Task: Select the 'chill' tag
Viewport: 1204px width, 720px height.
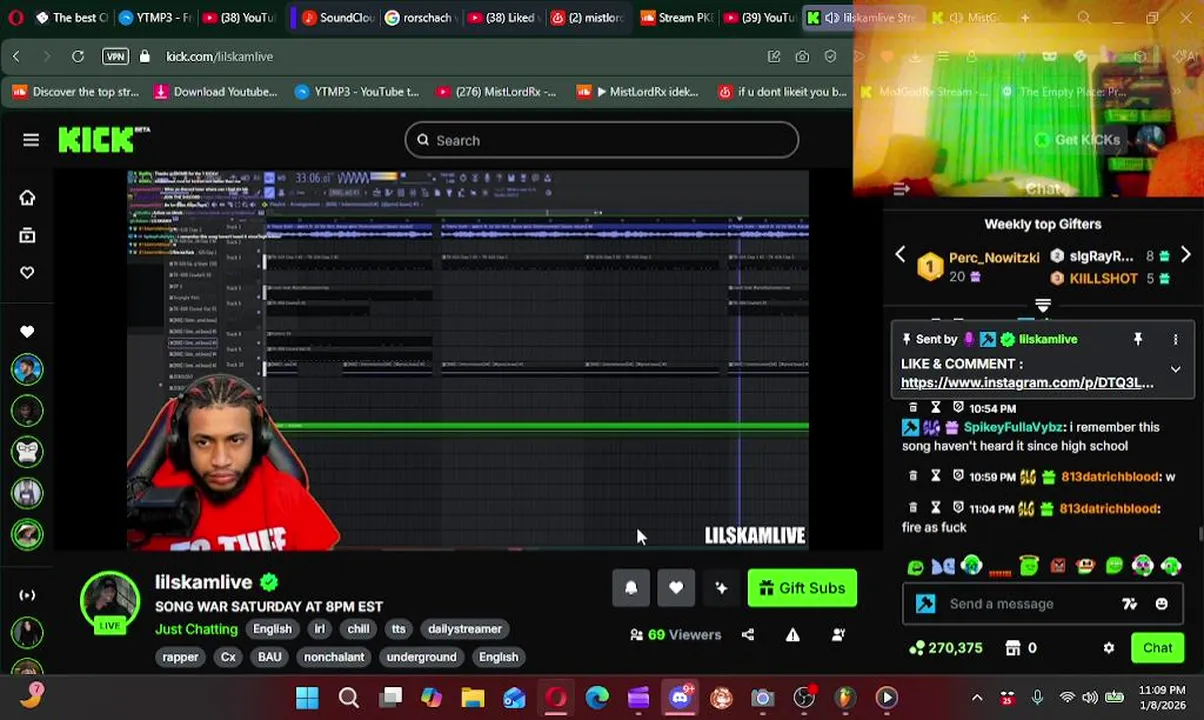Action: pos(358,629)
